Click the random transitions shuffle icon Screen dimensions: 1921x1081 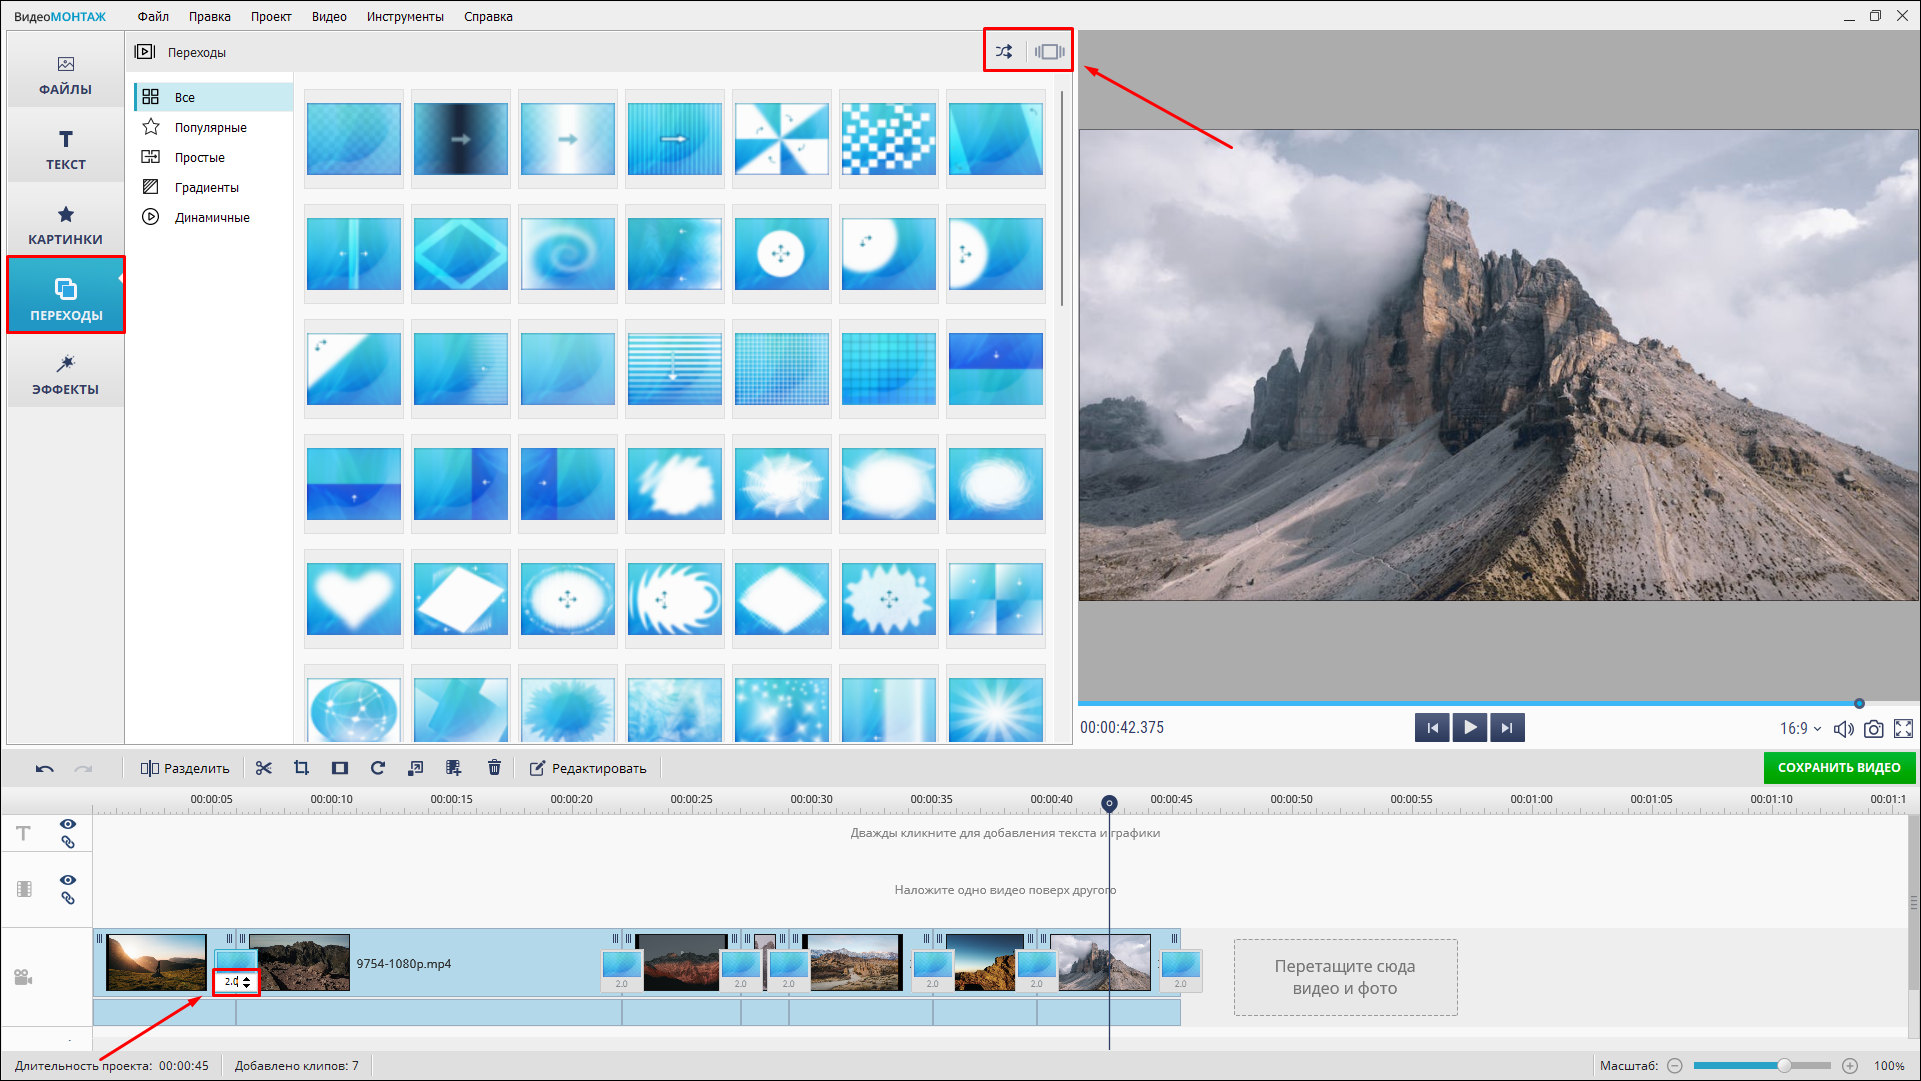1004,52
